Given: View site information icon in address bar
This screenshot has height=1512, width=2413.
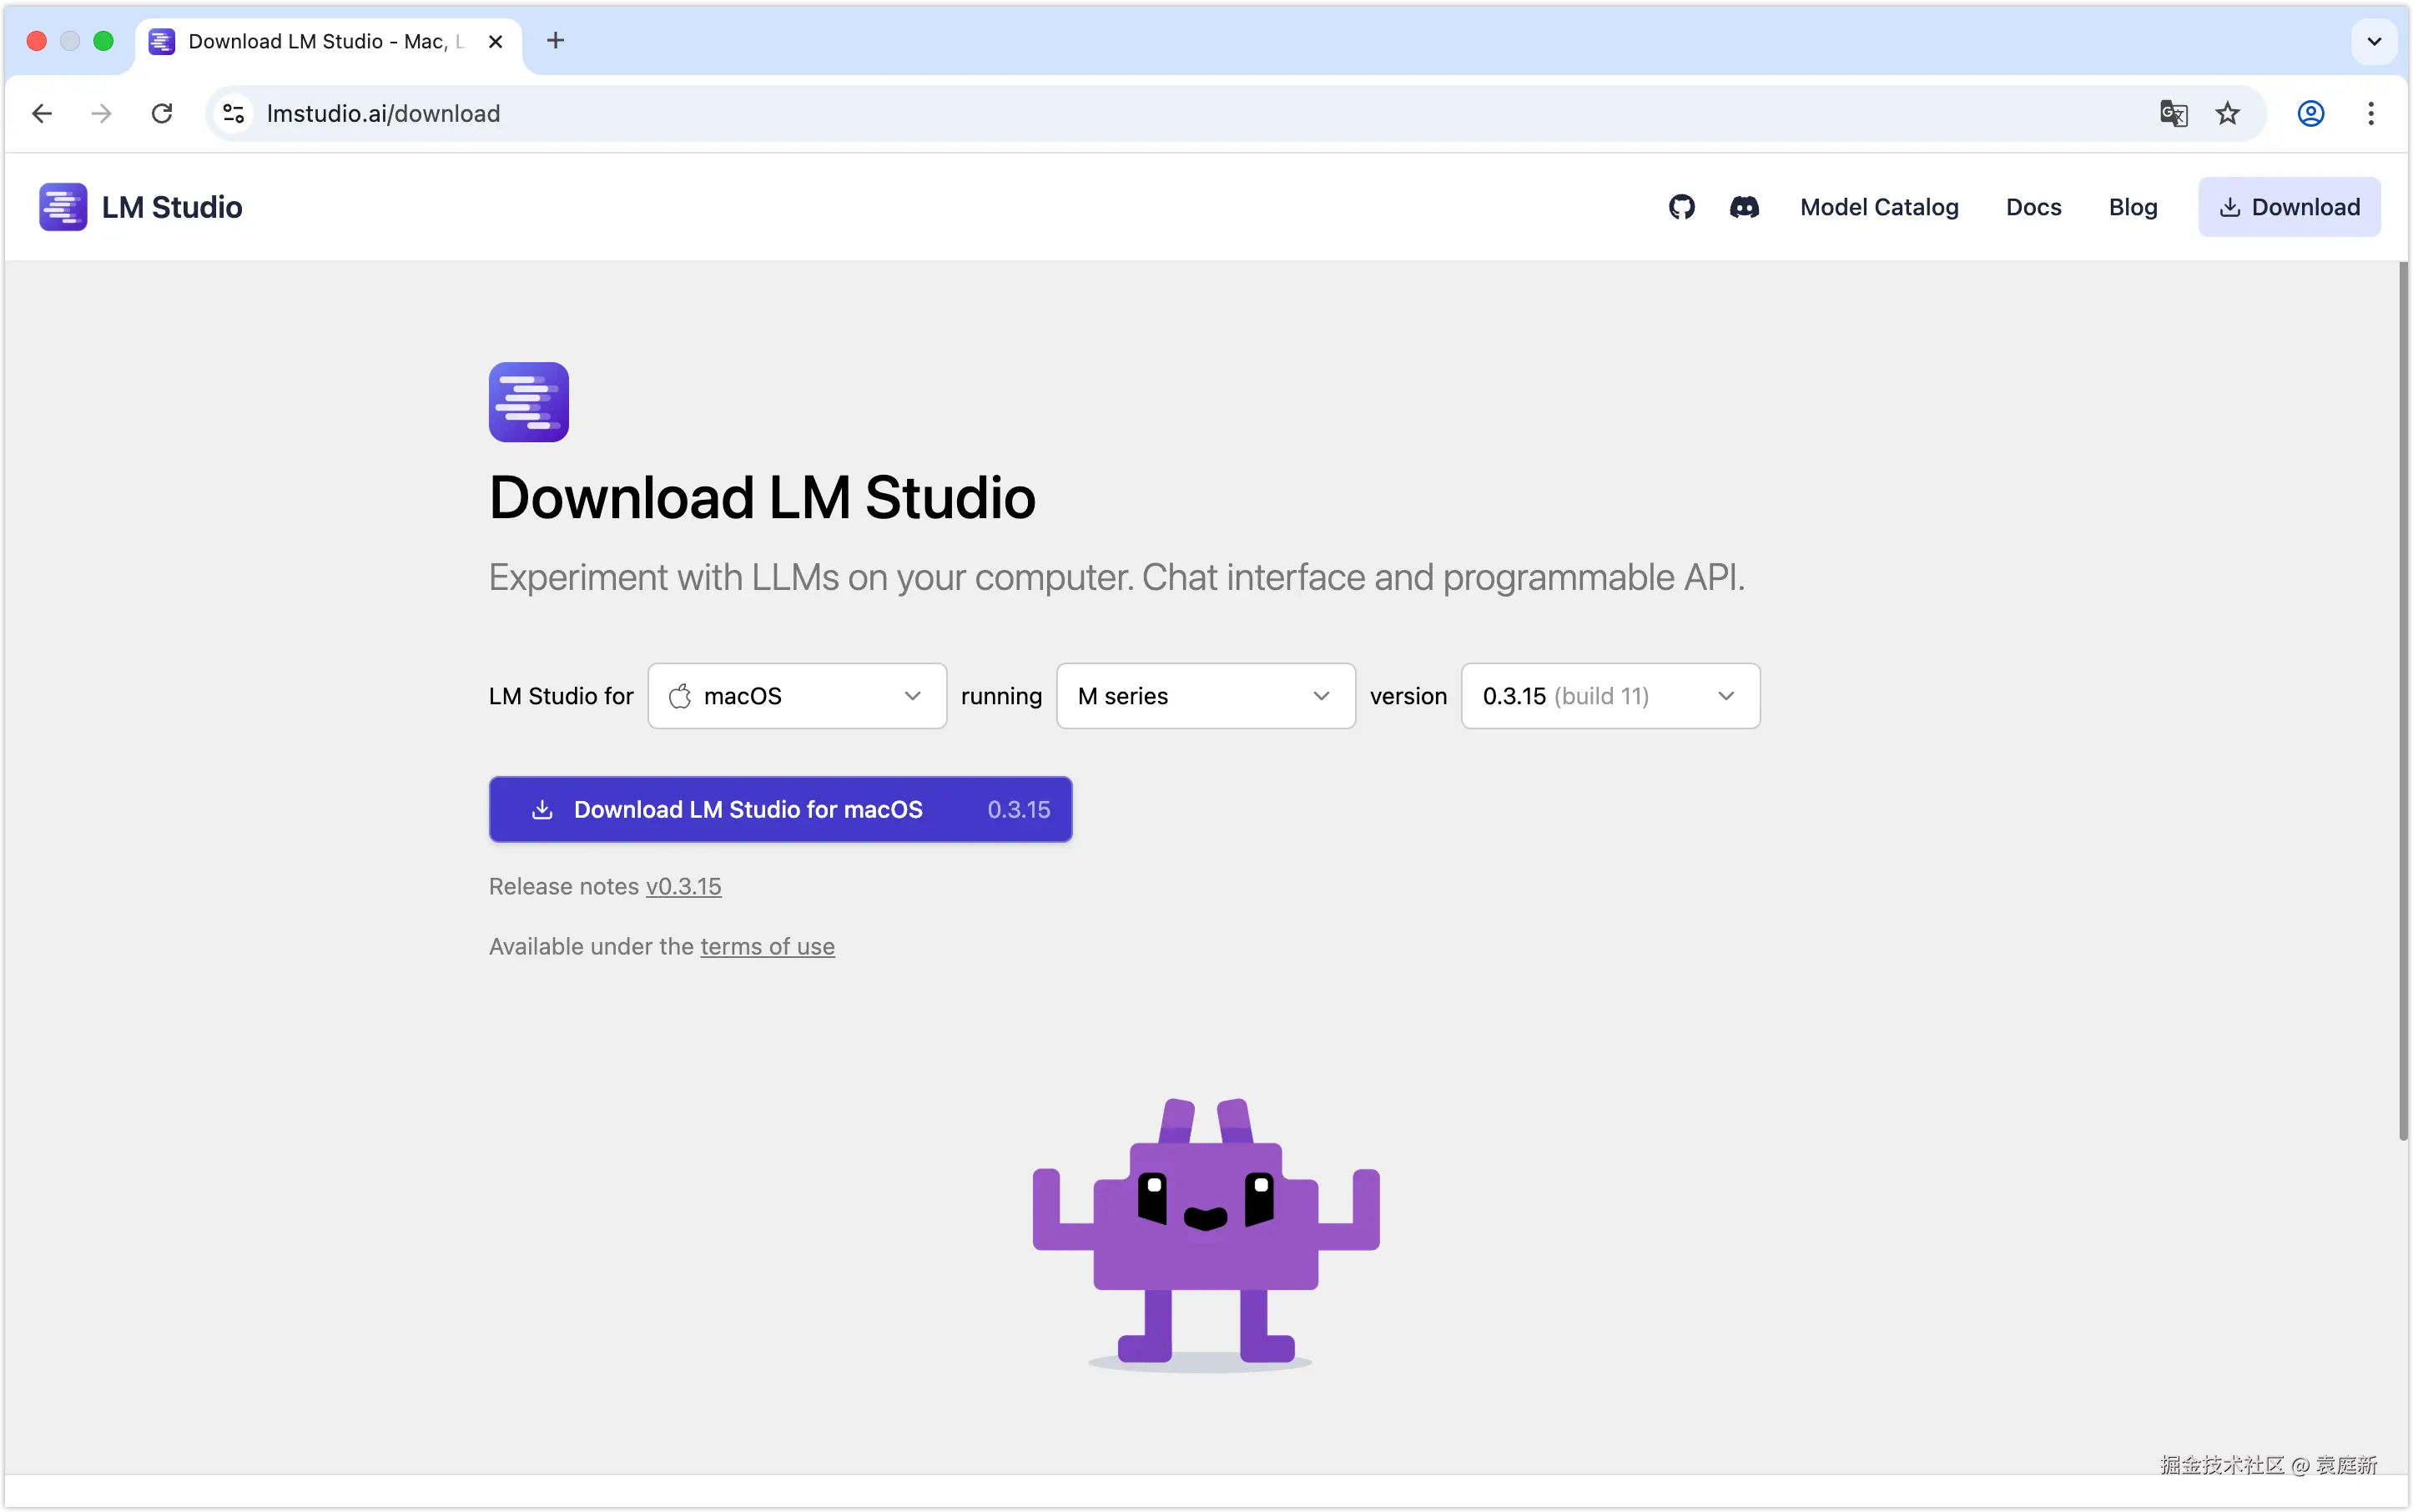Looking at the screenshot, I should click(234, 113).
